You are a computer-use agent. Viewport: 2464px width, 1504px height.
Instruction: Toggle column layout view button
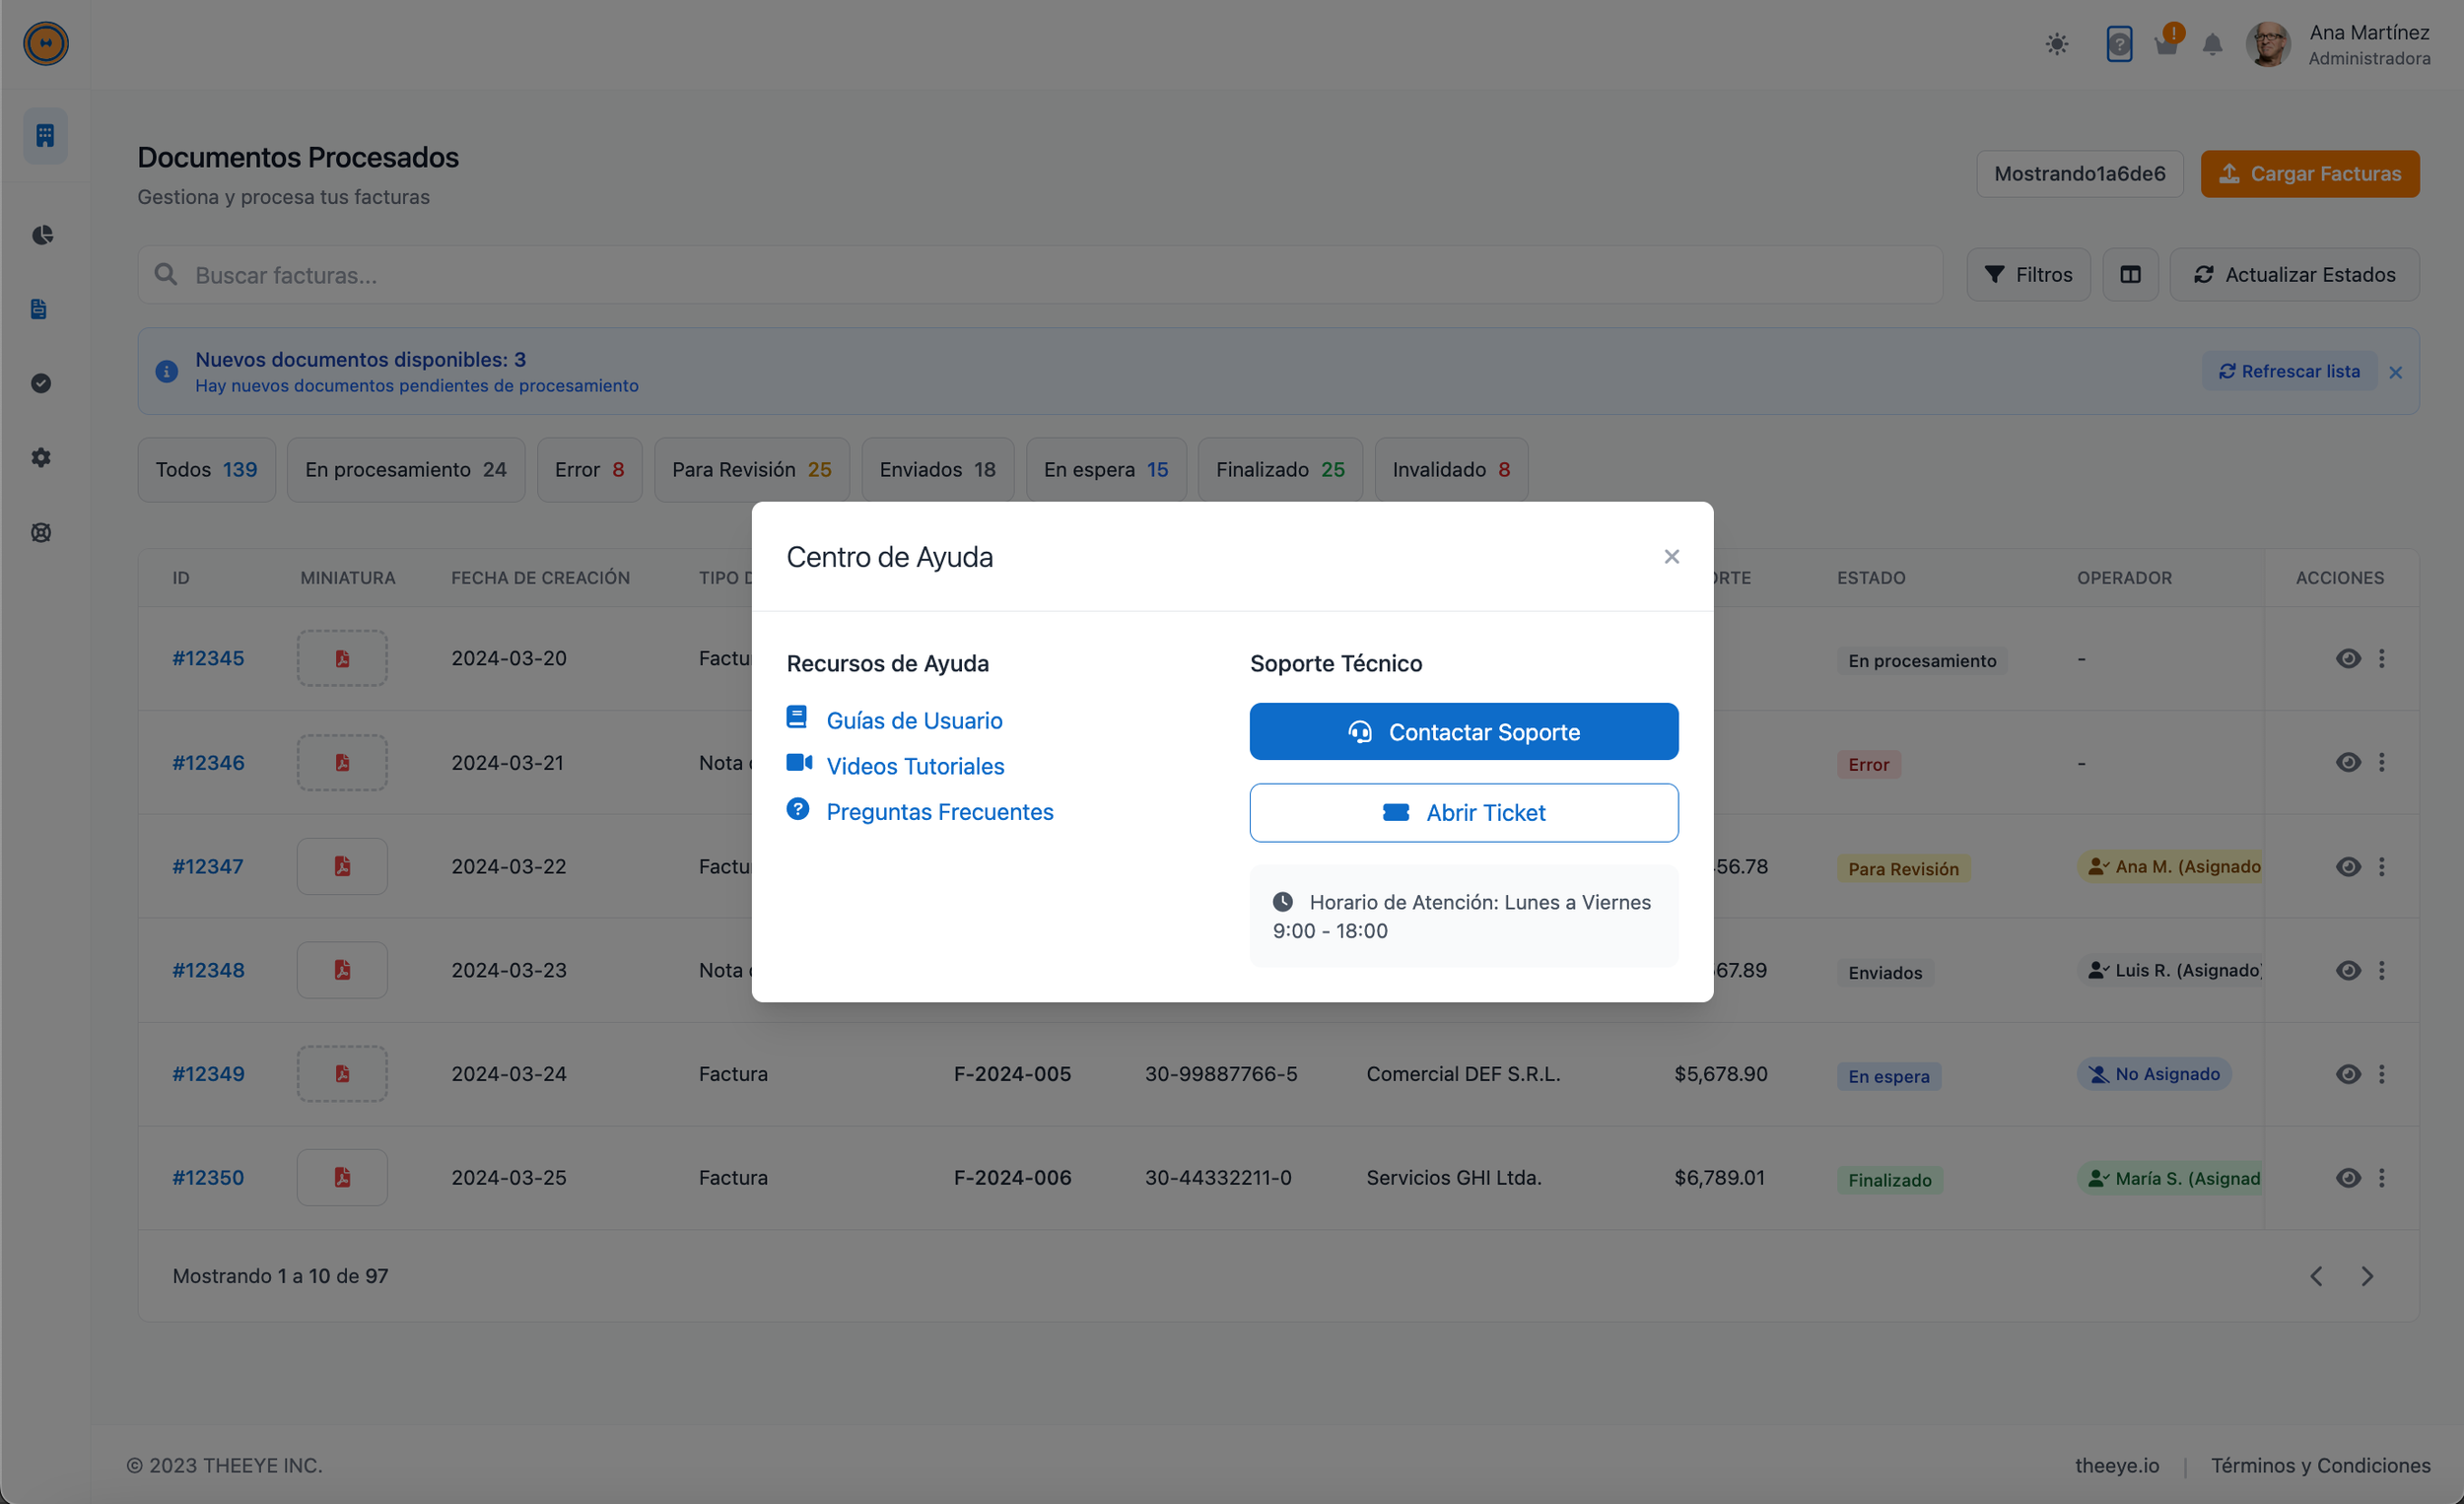2130,274
